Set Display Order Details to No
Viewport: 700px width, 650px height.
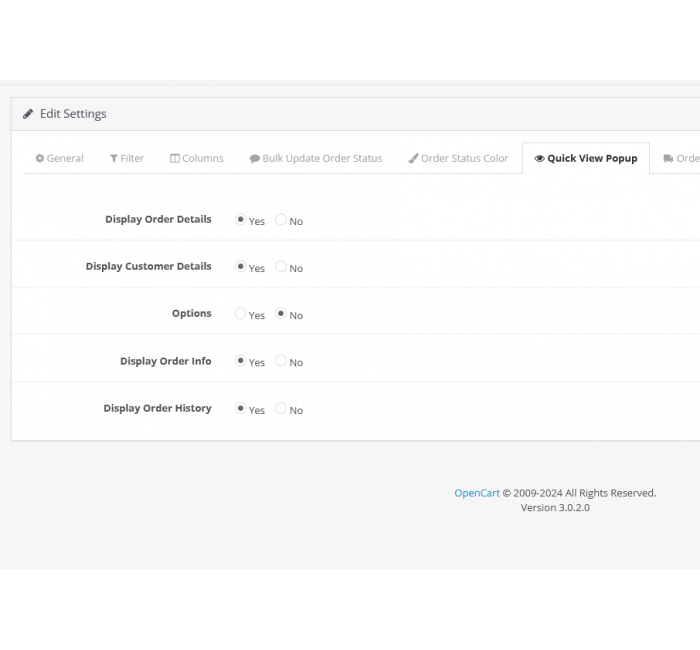[281, 219]
